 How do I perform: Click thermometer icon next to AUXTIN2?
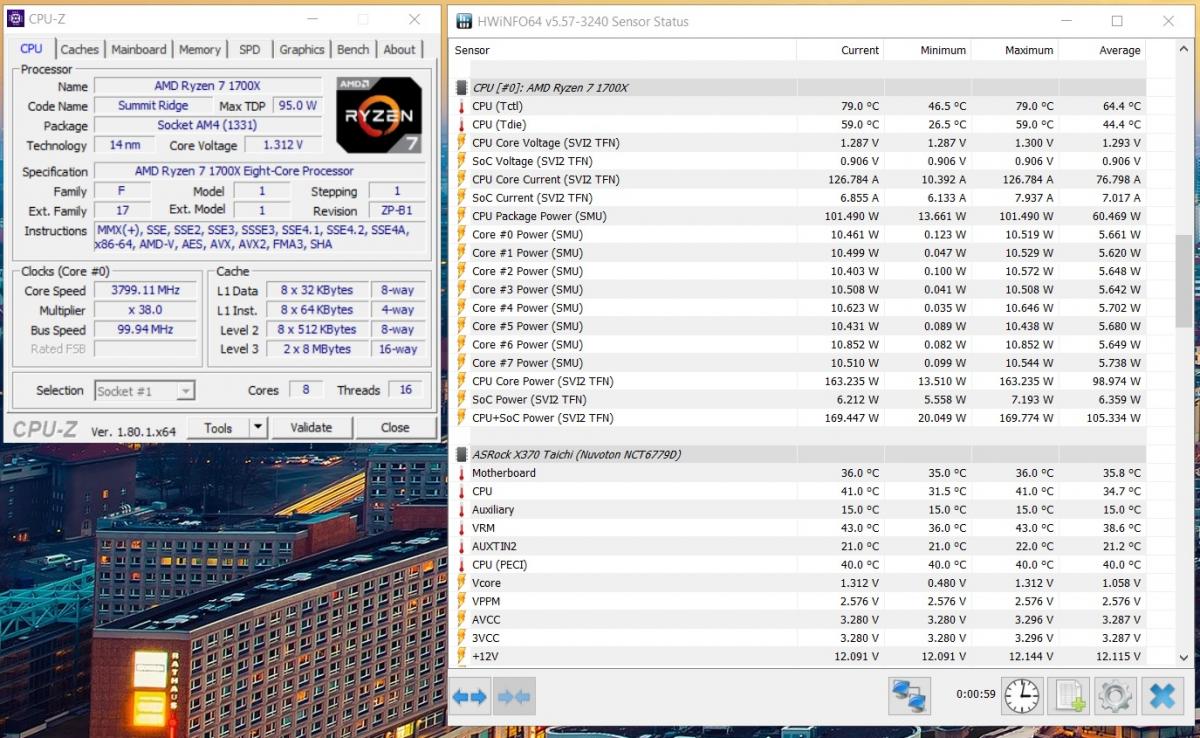click(462, 546)
